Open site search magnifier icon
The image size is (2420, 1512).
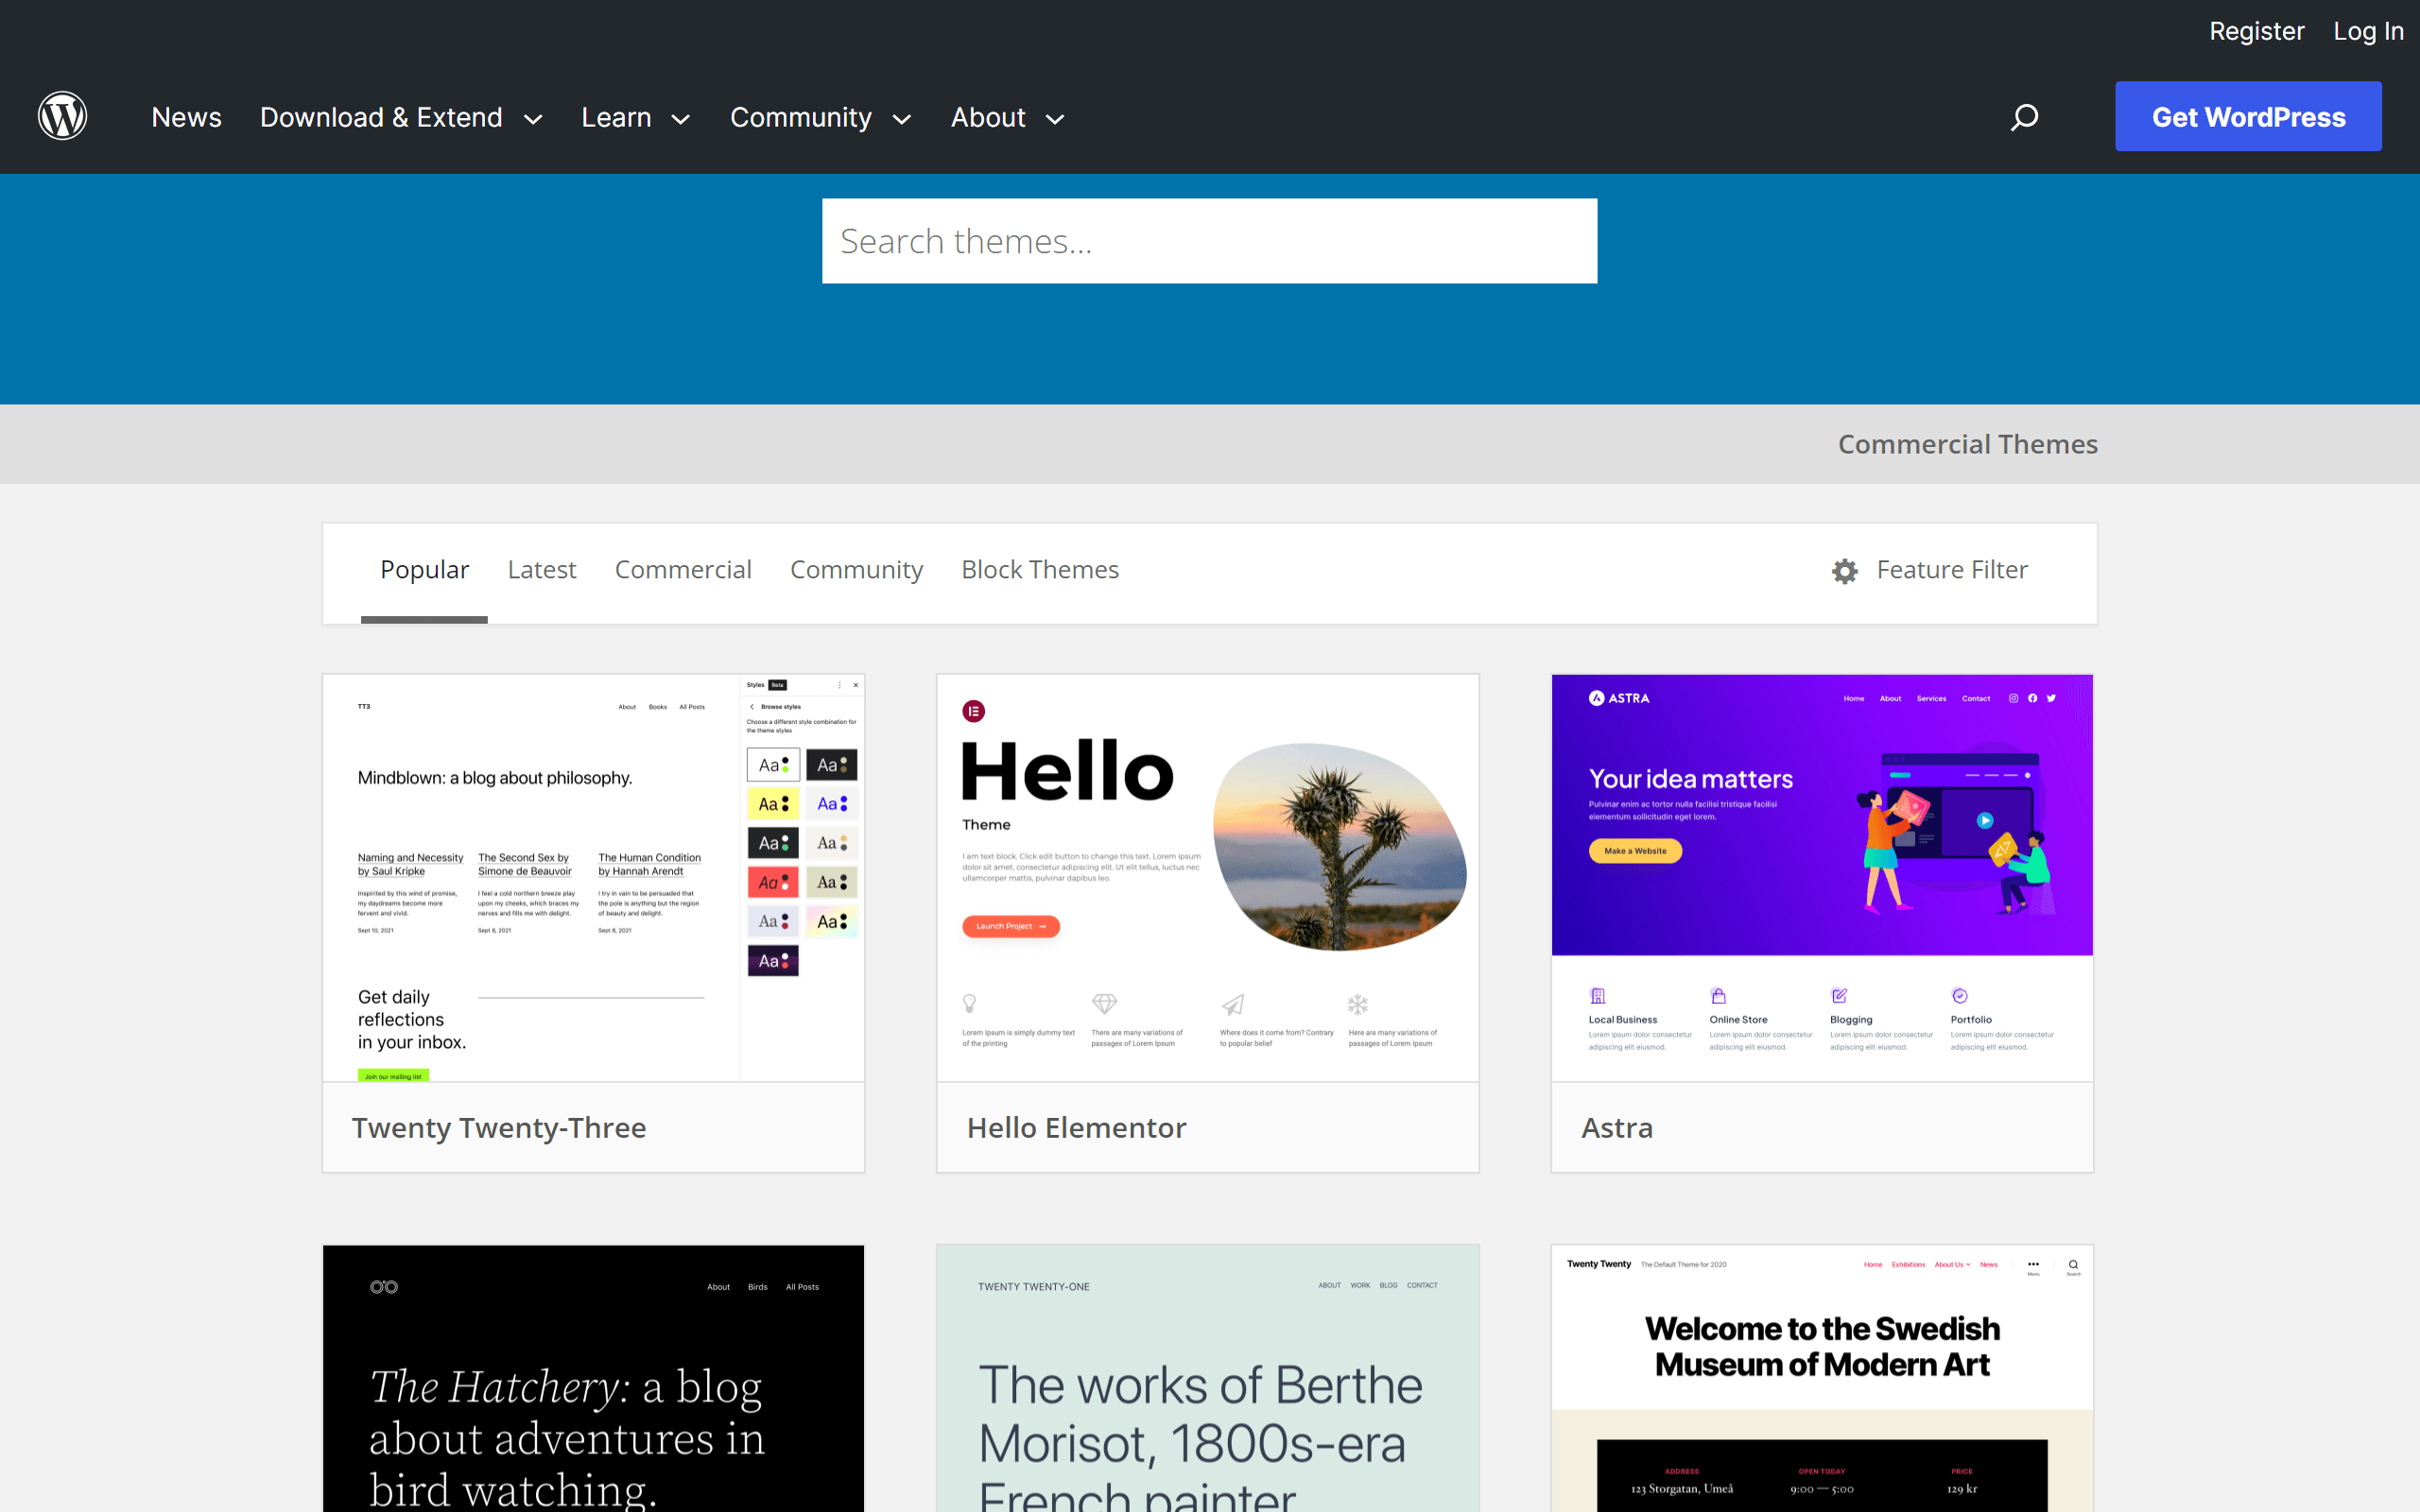(2024, 117)
